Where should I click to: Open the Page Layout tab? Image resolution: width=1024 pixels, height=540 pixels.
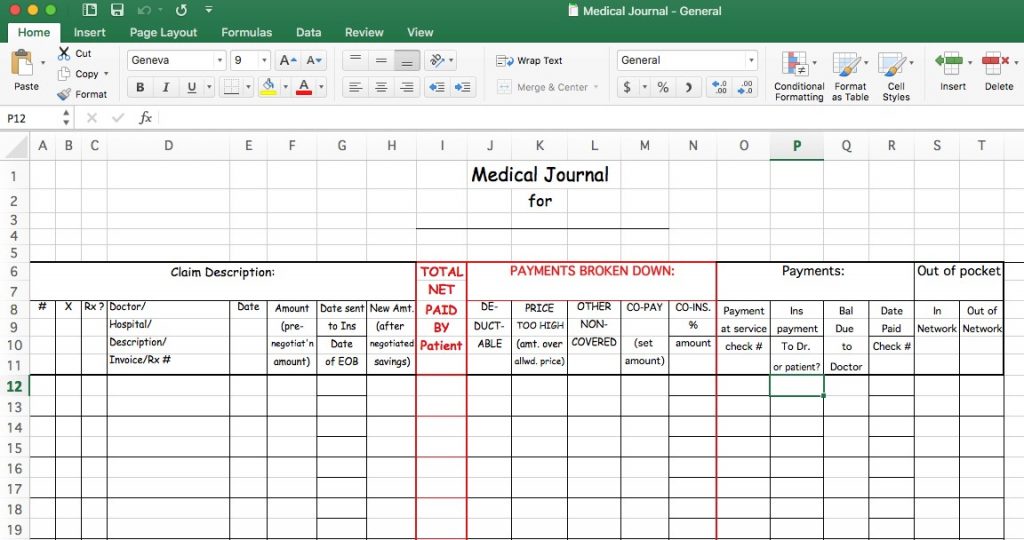[163, 32]
